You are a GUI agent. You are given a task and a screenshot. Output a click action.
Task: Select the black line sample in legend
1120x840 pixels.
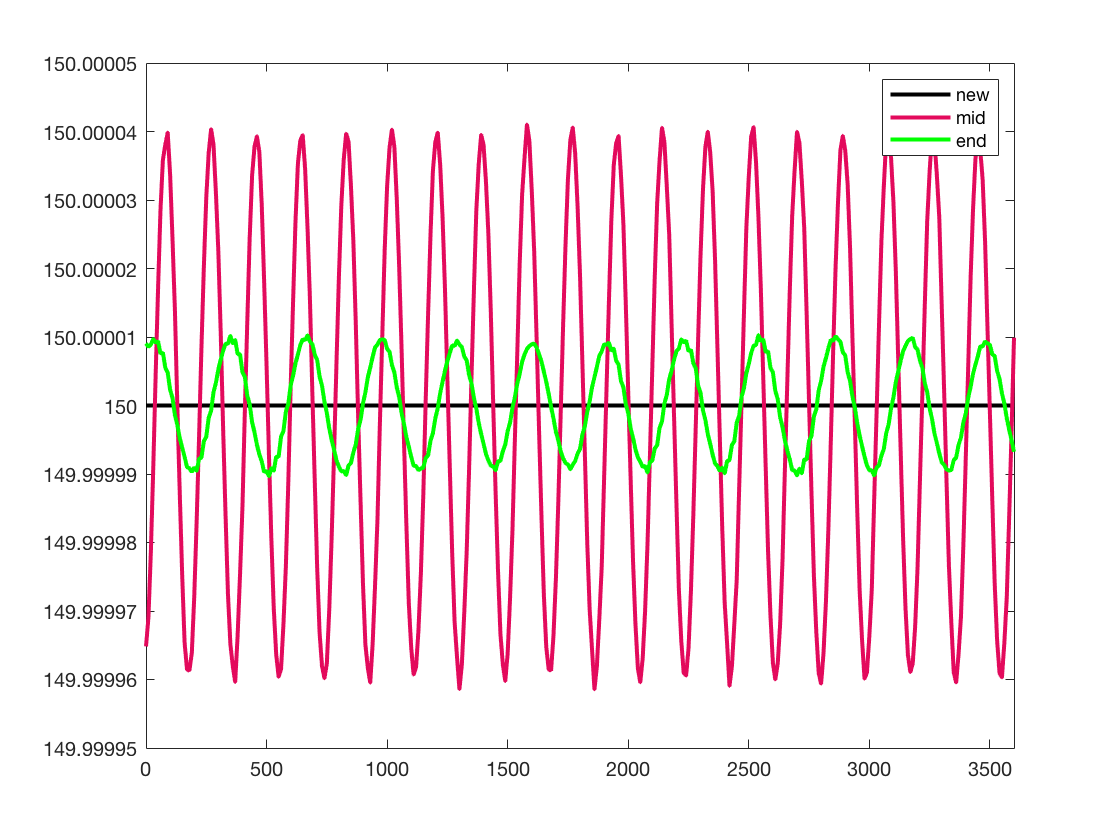920,94
